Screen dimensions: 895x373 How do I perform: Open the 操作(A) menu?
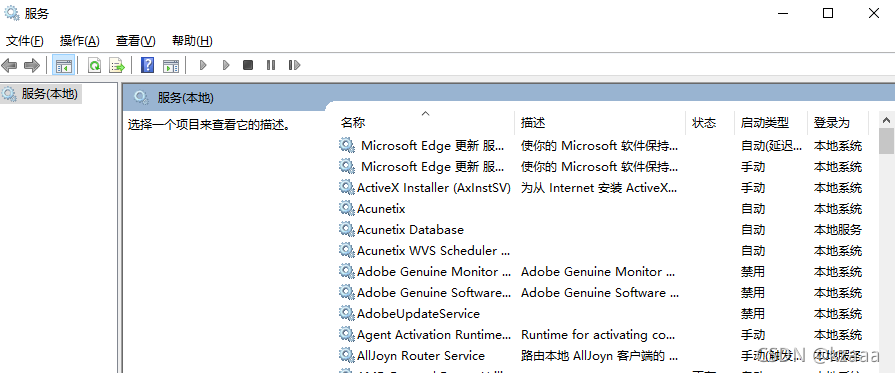pos(80,41)
